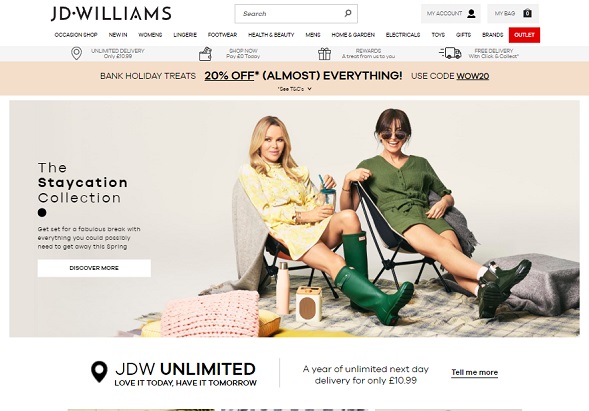589x411 pixels.
Task: Click the WOW20 code link
Action: (x=473, y=76)
